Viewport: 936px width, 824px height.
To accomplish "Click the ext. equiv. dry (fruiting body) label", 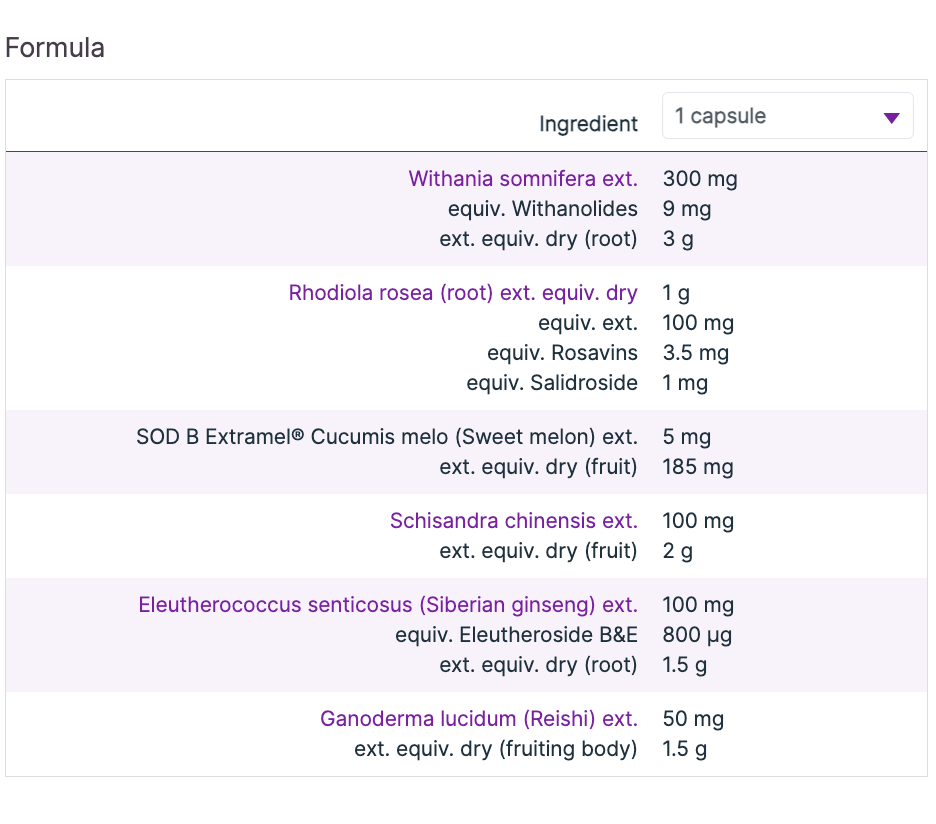I will coord(495,749).
